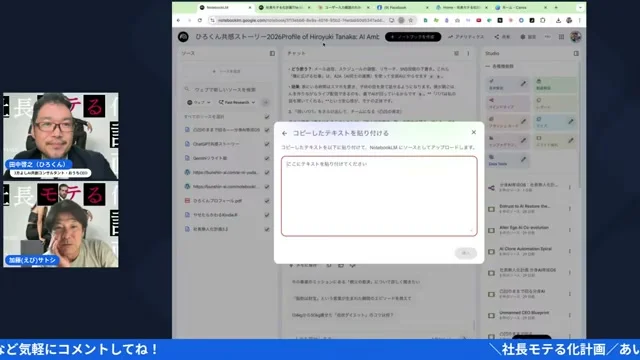Screen dimensions: 640x360
Task: Go back using the dialog's back arrow
Action: point(284,133)
